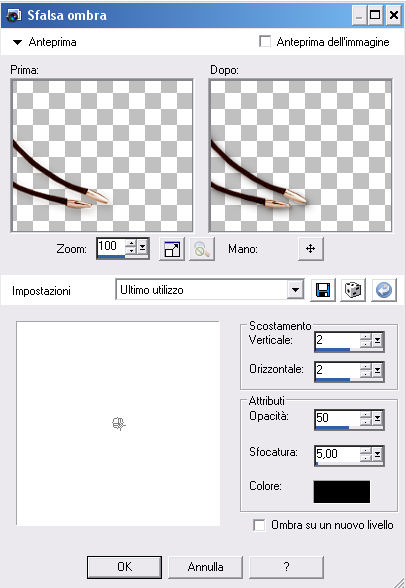
Task: Click the magnifier zoom icon beside Zoom field
Action: tap(202, 249)
